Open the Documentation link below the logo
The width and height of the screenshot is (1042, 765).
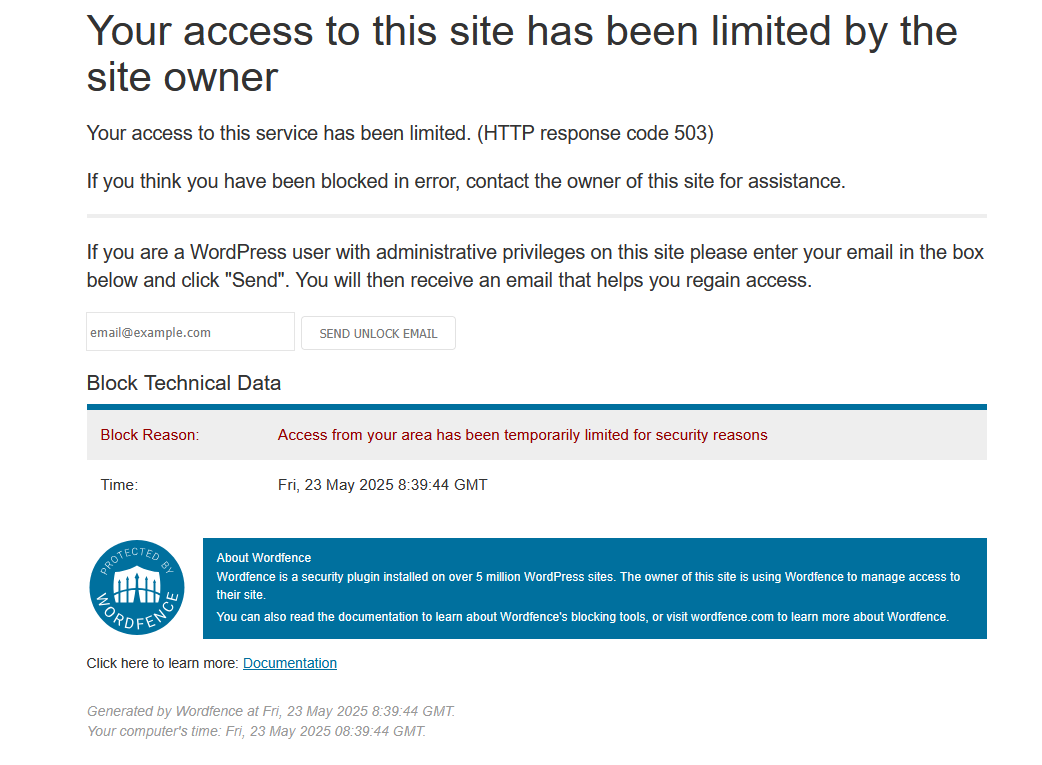click(290, 663)
